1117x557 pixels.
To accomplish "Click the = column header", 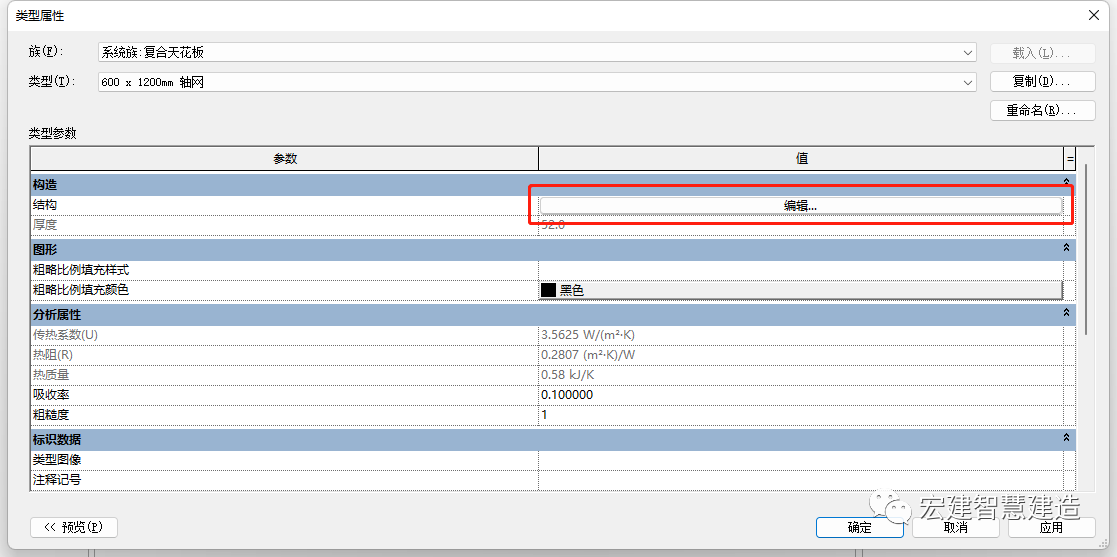I will point(1069,159).
